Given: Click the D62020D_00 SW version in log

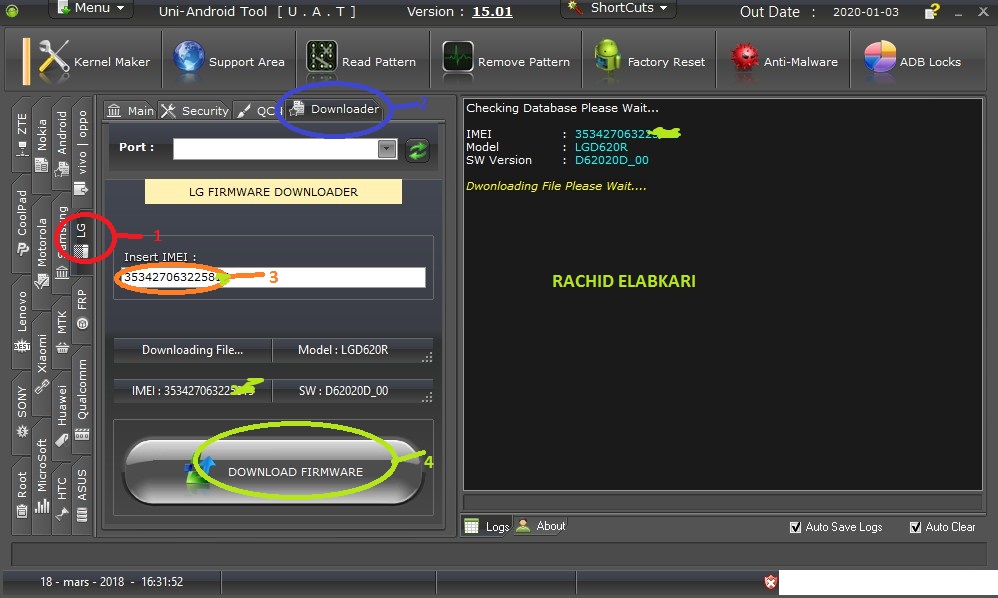Looking at the screenshot, I should (x=612, y=160).
